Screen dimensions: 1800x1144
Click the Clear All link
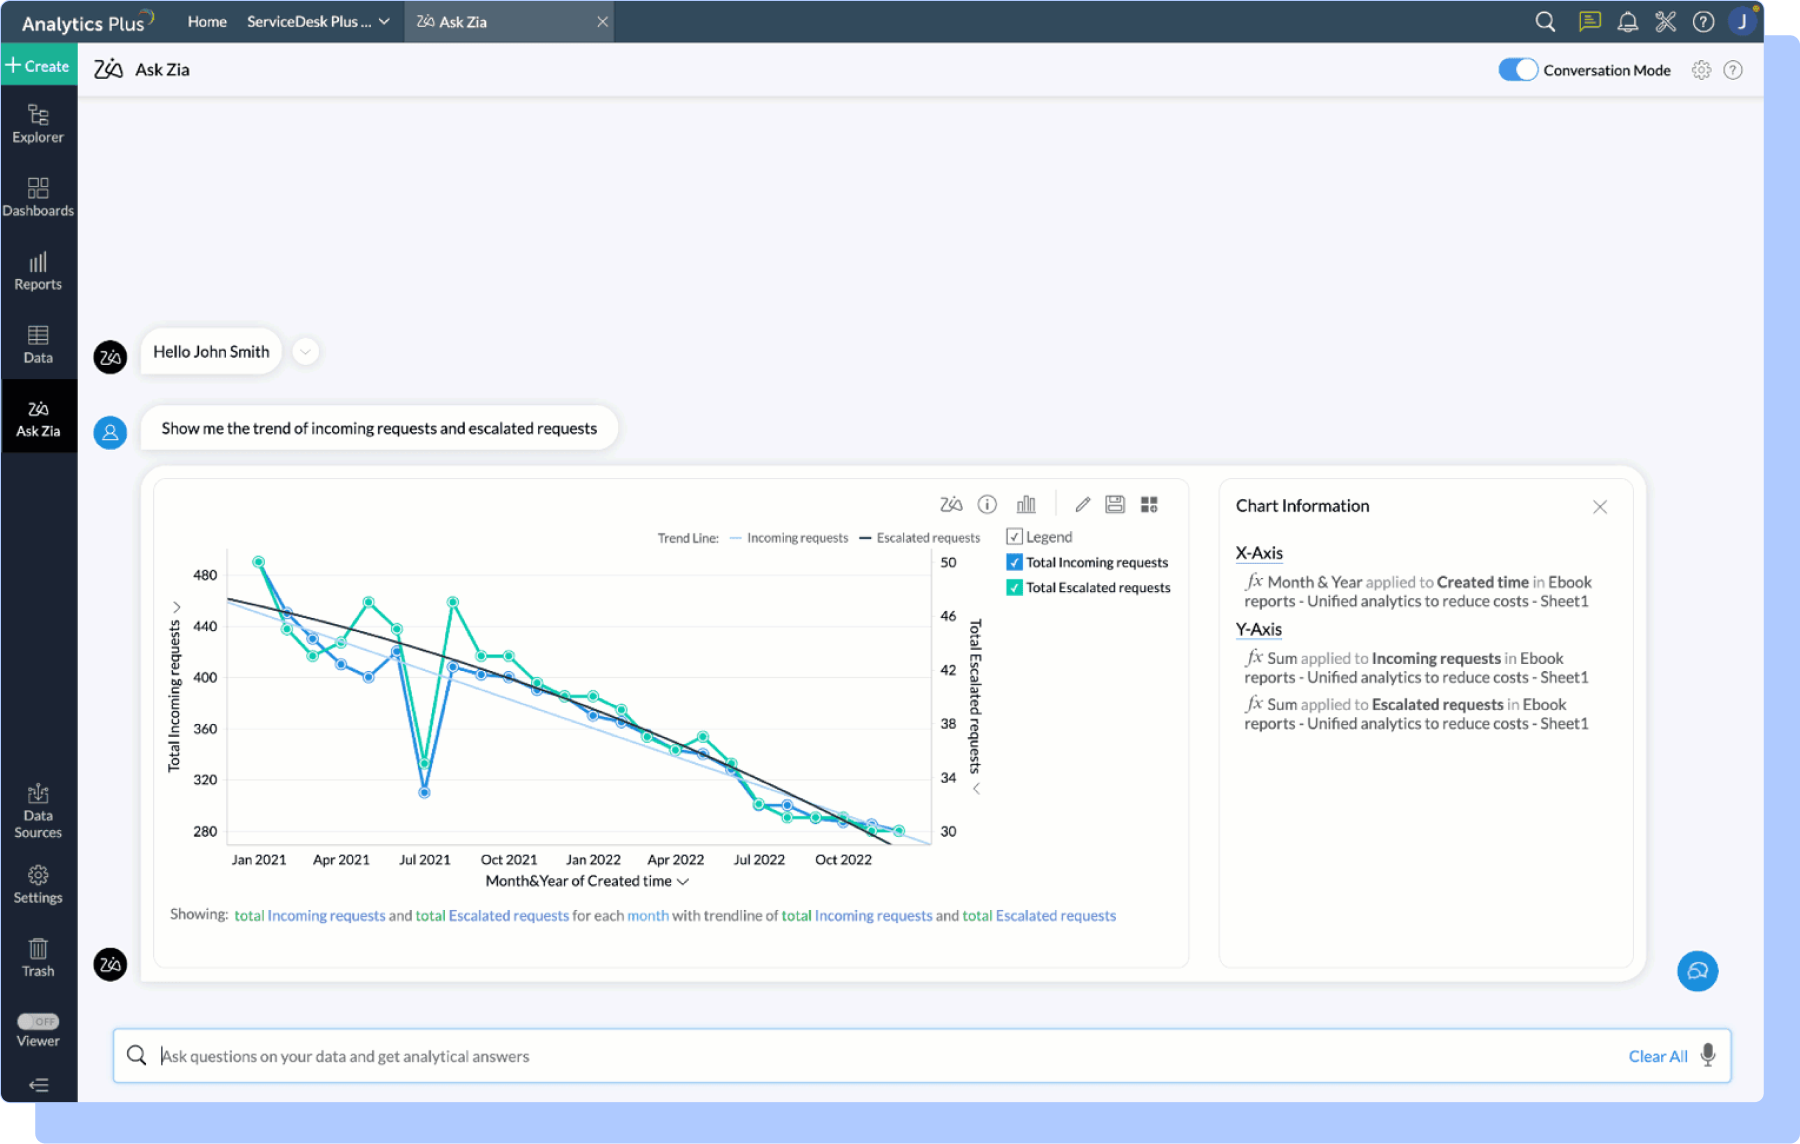coord(1657,1056)
